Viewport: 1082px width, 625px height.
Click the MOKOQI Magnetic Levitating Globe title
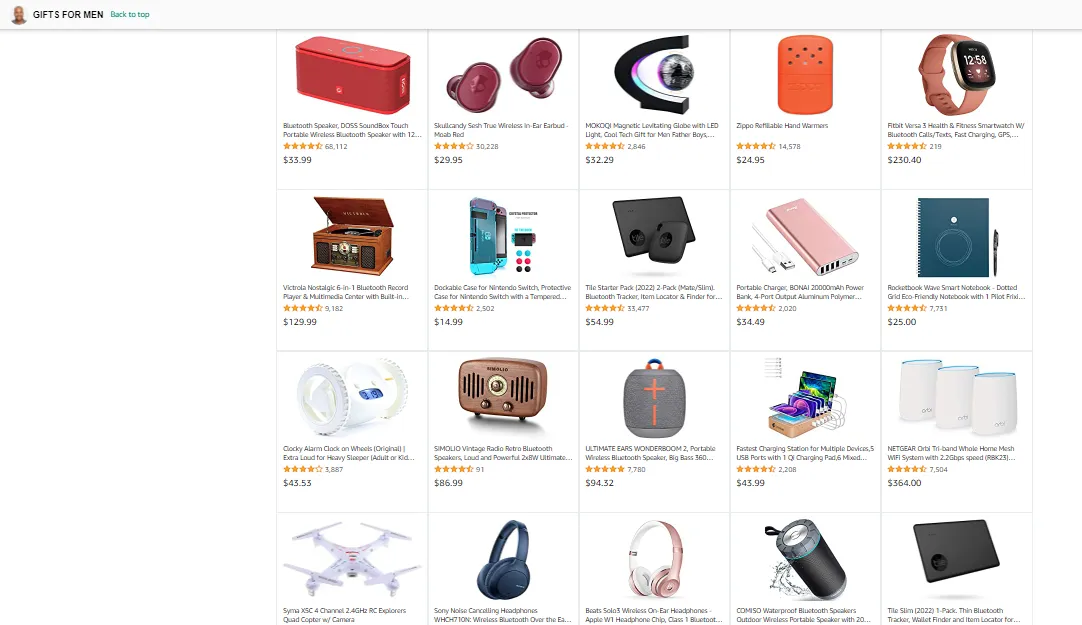652,130
